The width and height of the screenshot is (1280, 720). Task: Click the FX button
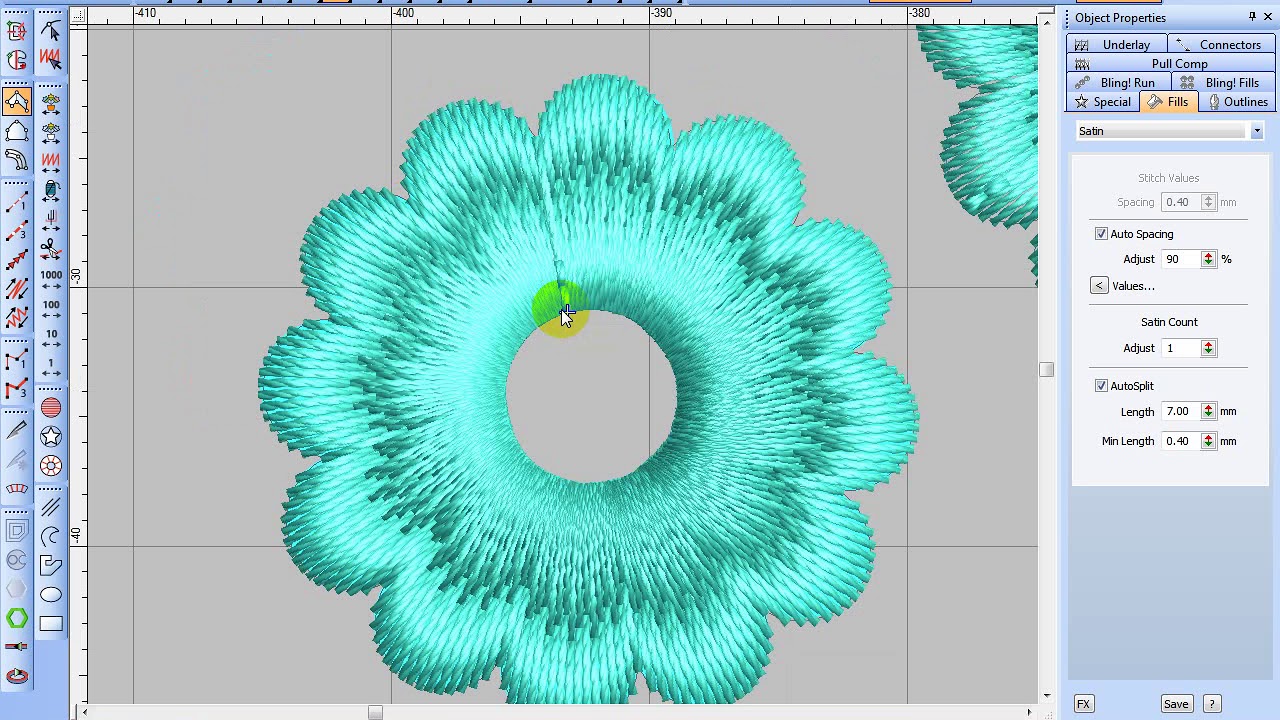[1083, 704]
